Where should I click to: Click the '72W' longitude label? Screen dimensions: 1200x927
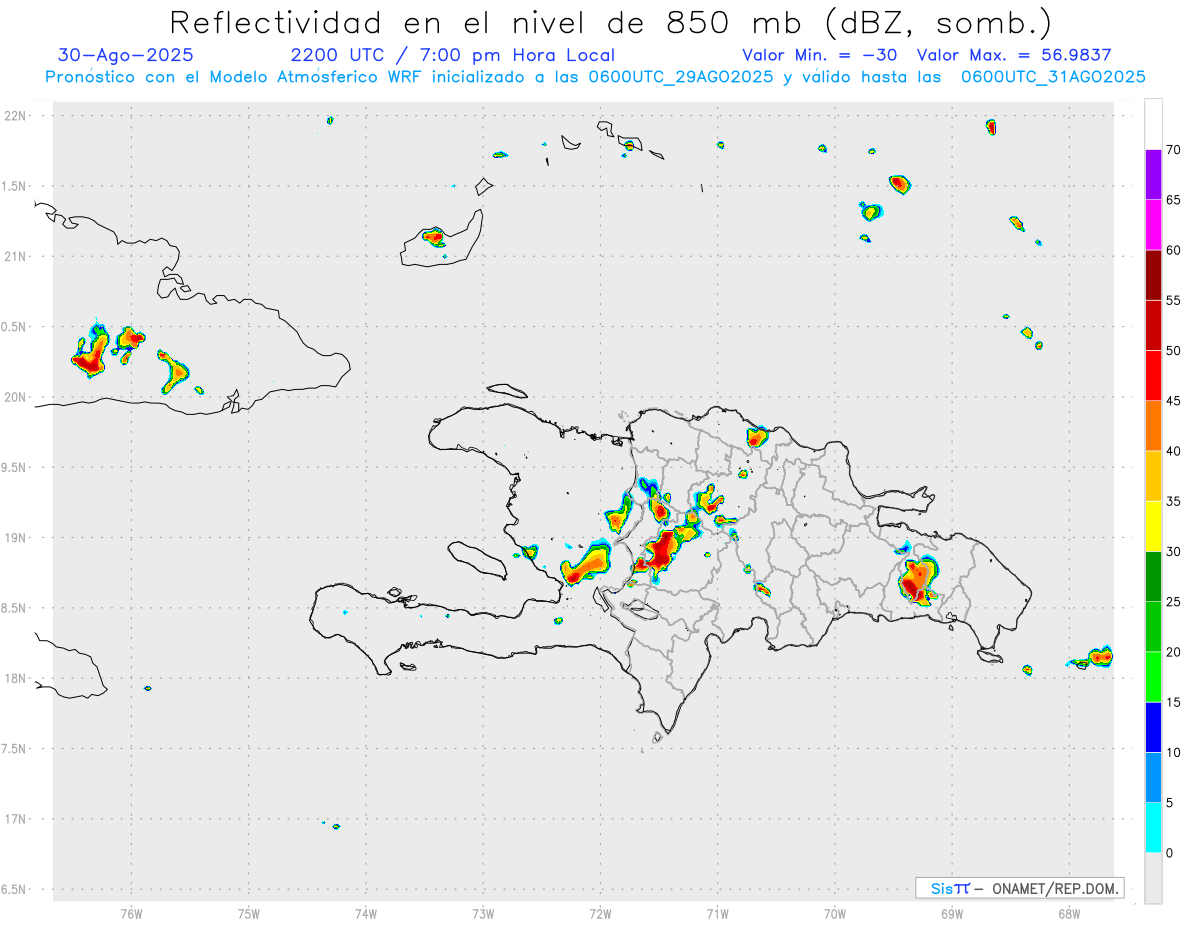tap(600, 914)
